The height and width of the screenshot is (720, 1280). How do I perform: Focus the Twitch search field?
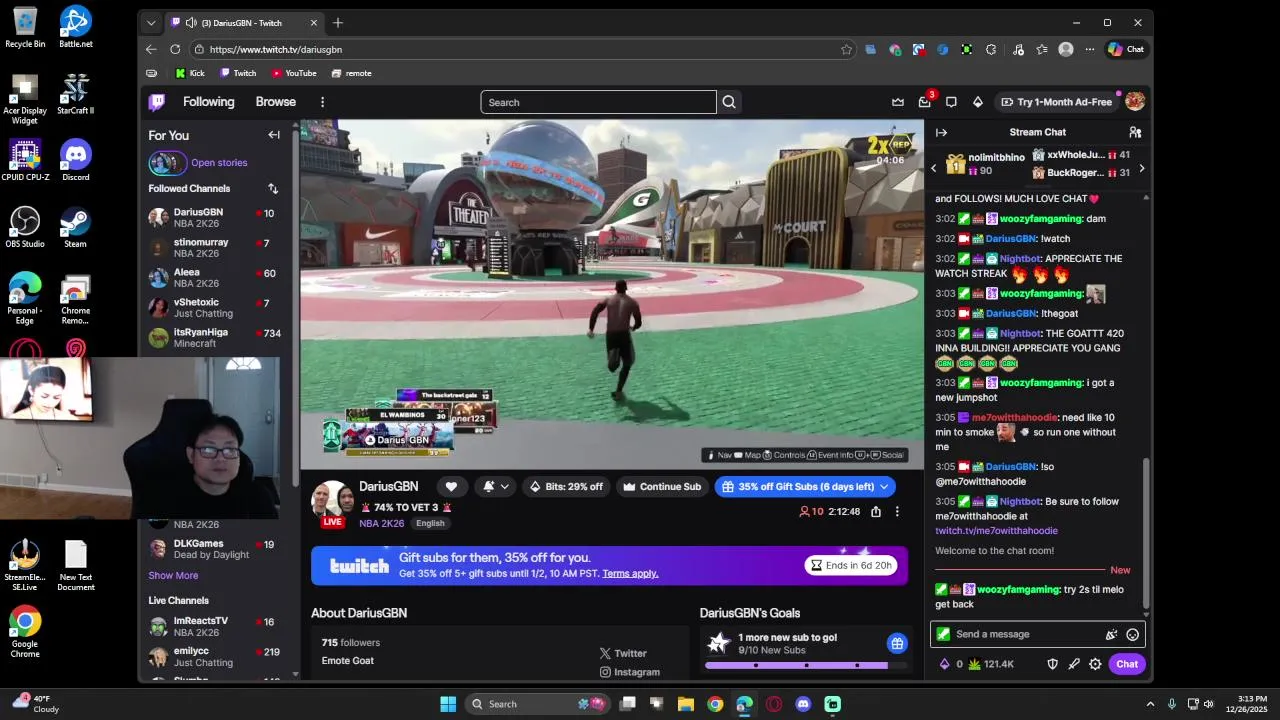point(599,102)
